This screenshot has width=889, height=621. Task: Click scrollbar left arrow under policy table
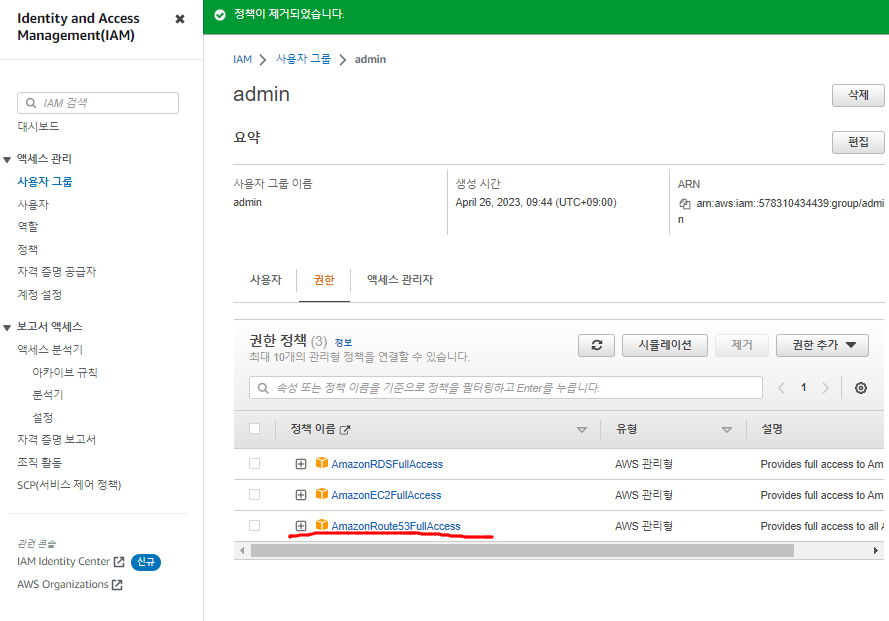coord(242,551)
